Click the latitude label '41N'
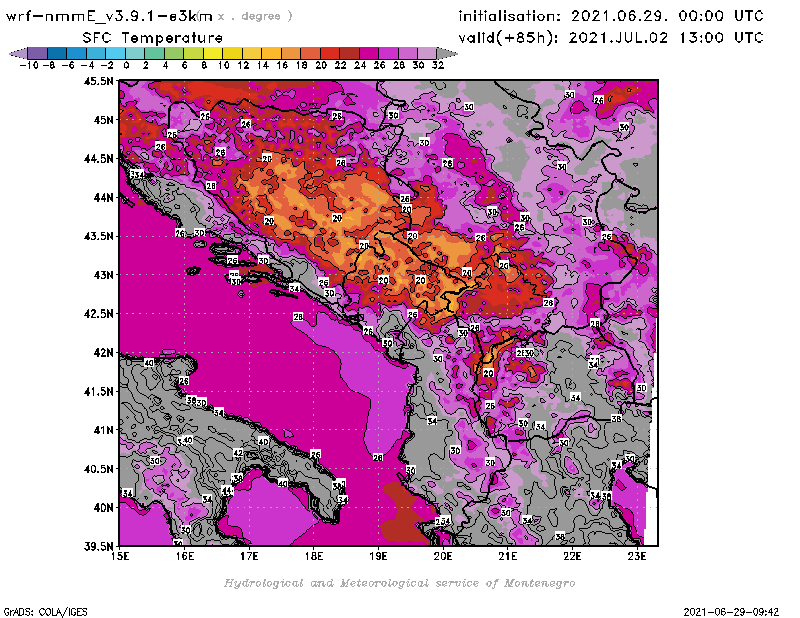The height and width of the screenshot is (618, 800). coord(103,430)
